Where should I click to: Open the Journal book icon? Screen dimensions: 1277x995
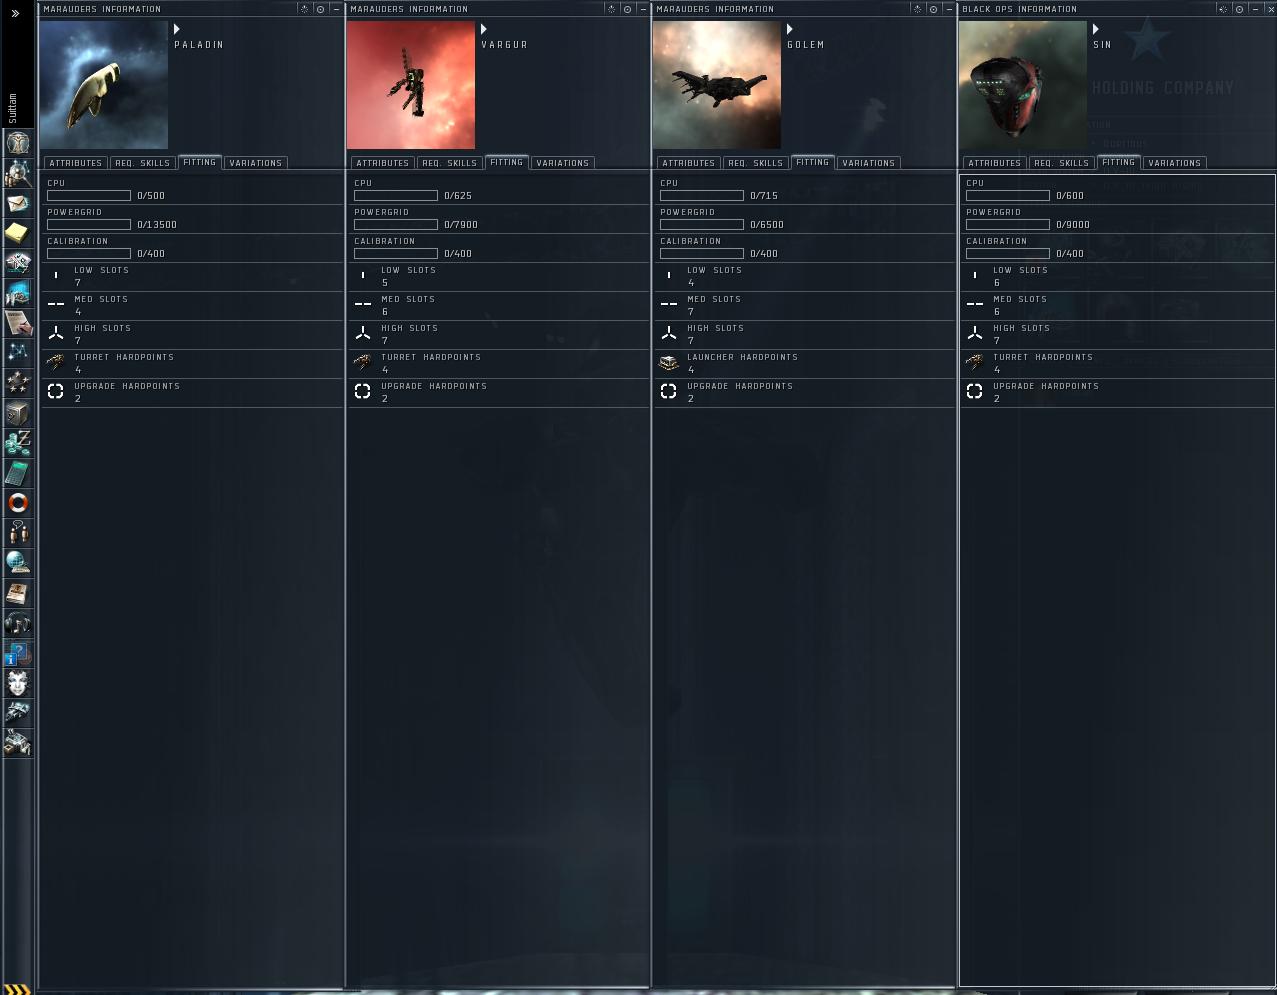[18, 593]
